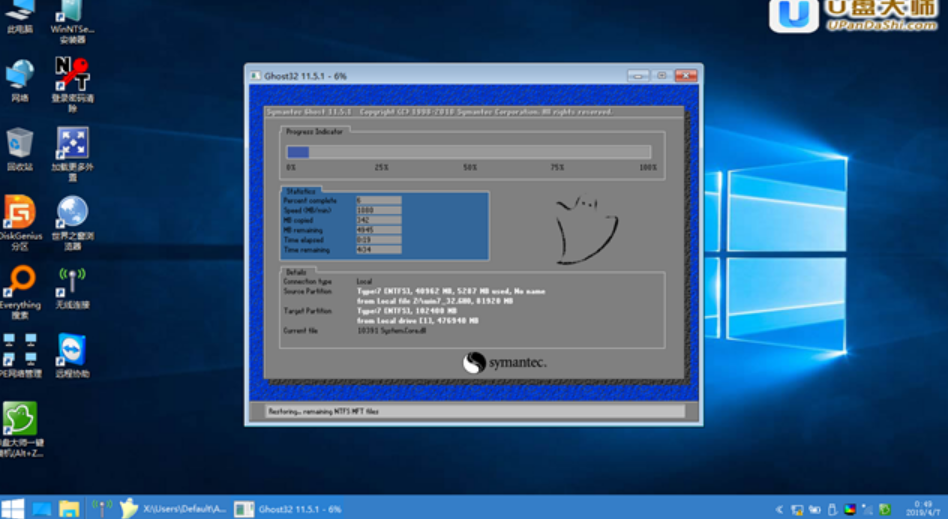Switch to Ghost32 11.5.1 taskbar button
Image resolution: width=948 pixels, height=519 pixels.
[x=290, y=508]
